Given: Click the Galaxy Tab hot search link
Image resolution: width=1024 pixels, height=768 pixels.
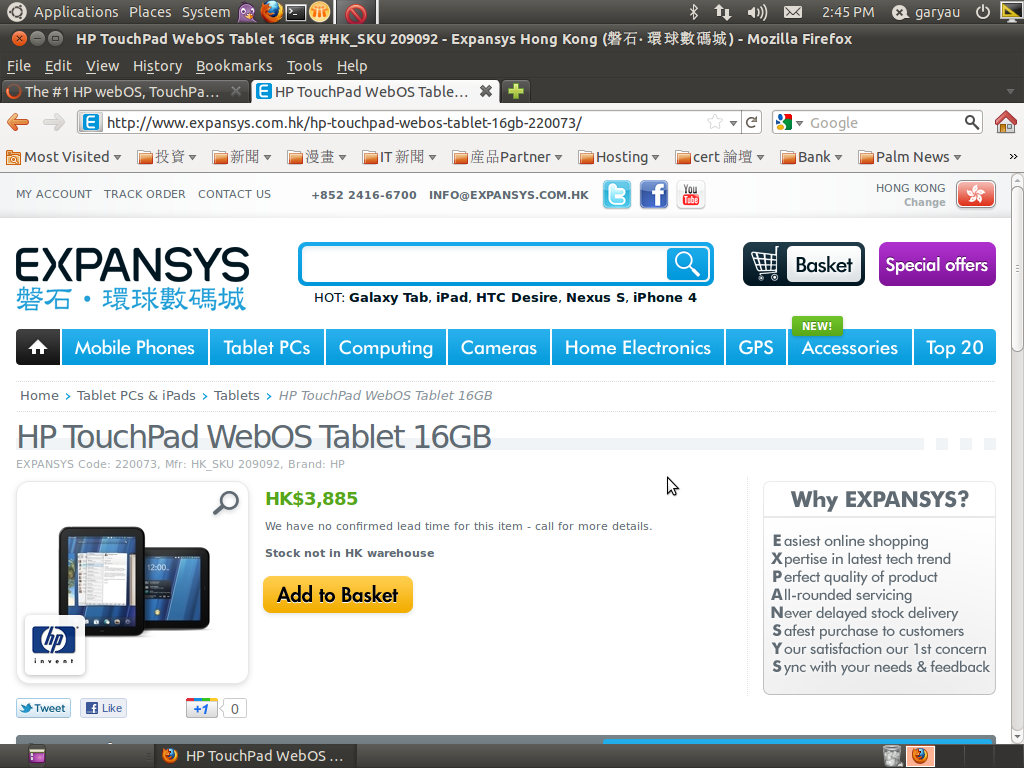Looking at the screenshot, I should point(389,297).
